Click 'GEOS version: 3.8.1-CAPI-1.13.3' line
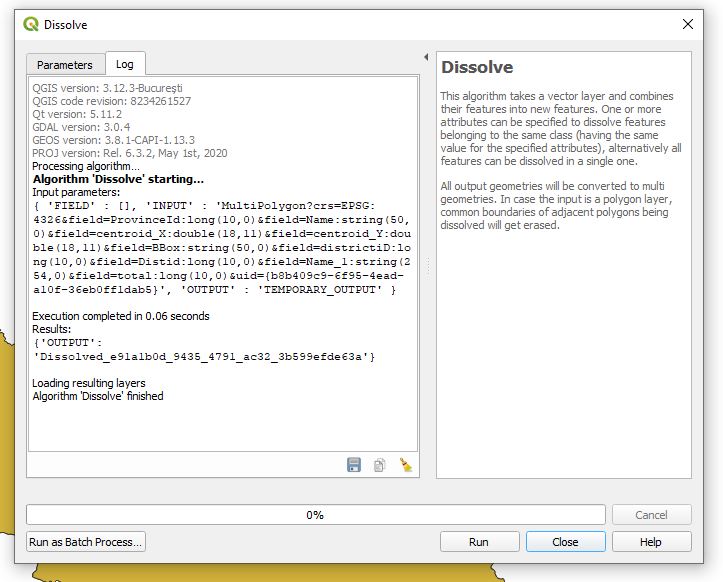723x582 pixels. click(x=113, y=140)
